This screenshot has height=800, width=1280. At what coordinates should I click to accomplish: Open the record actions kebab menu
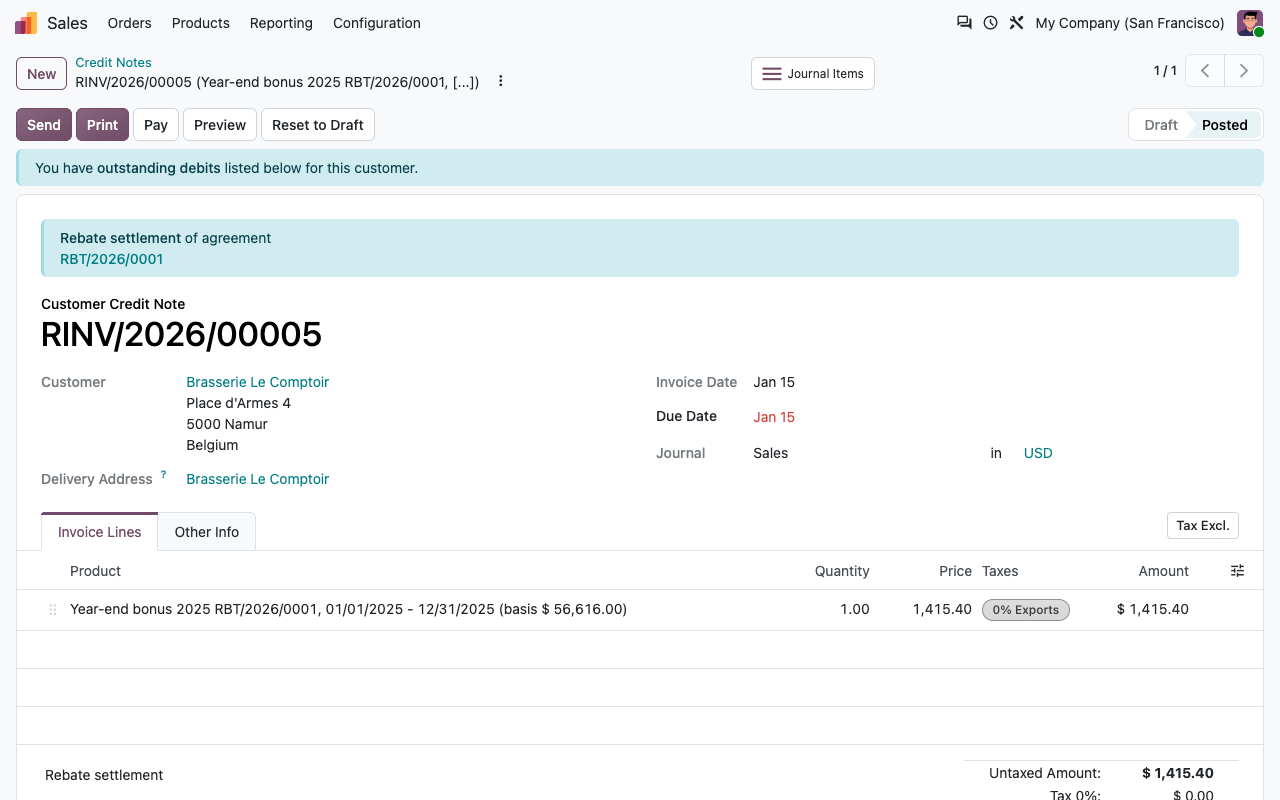click(x=501, y=81)
